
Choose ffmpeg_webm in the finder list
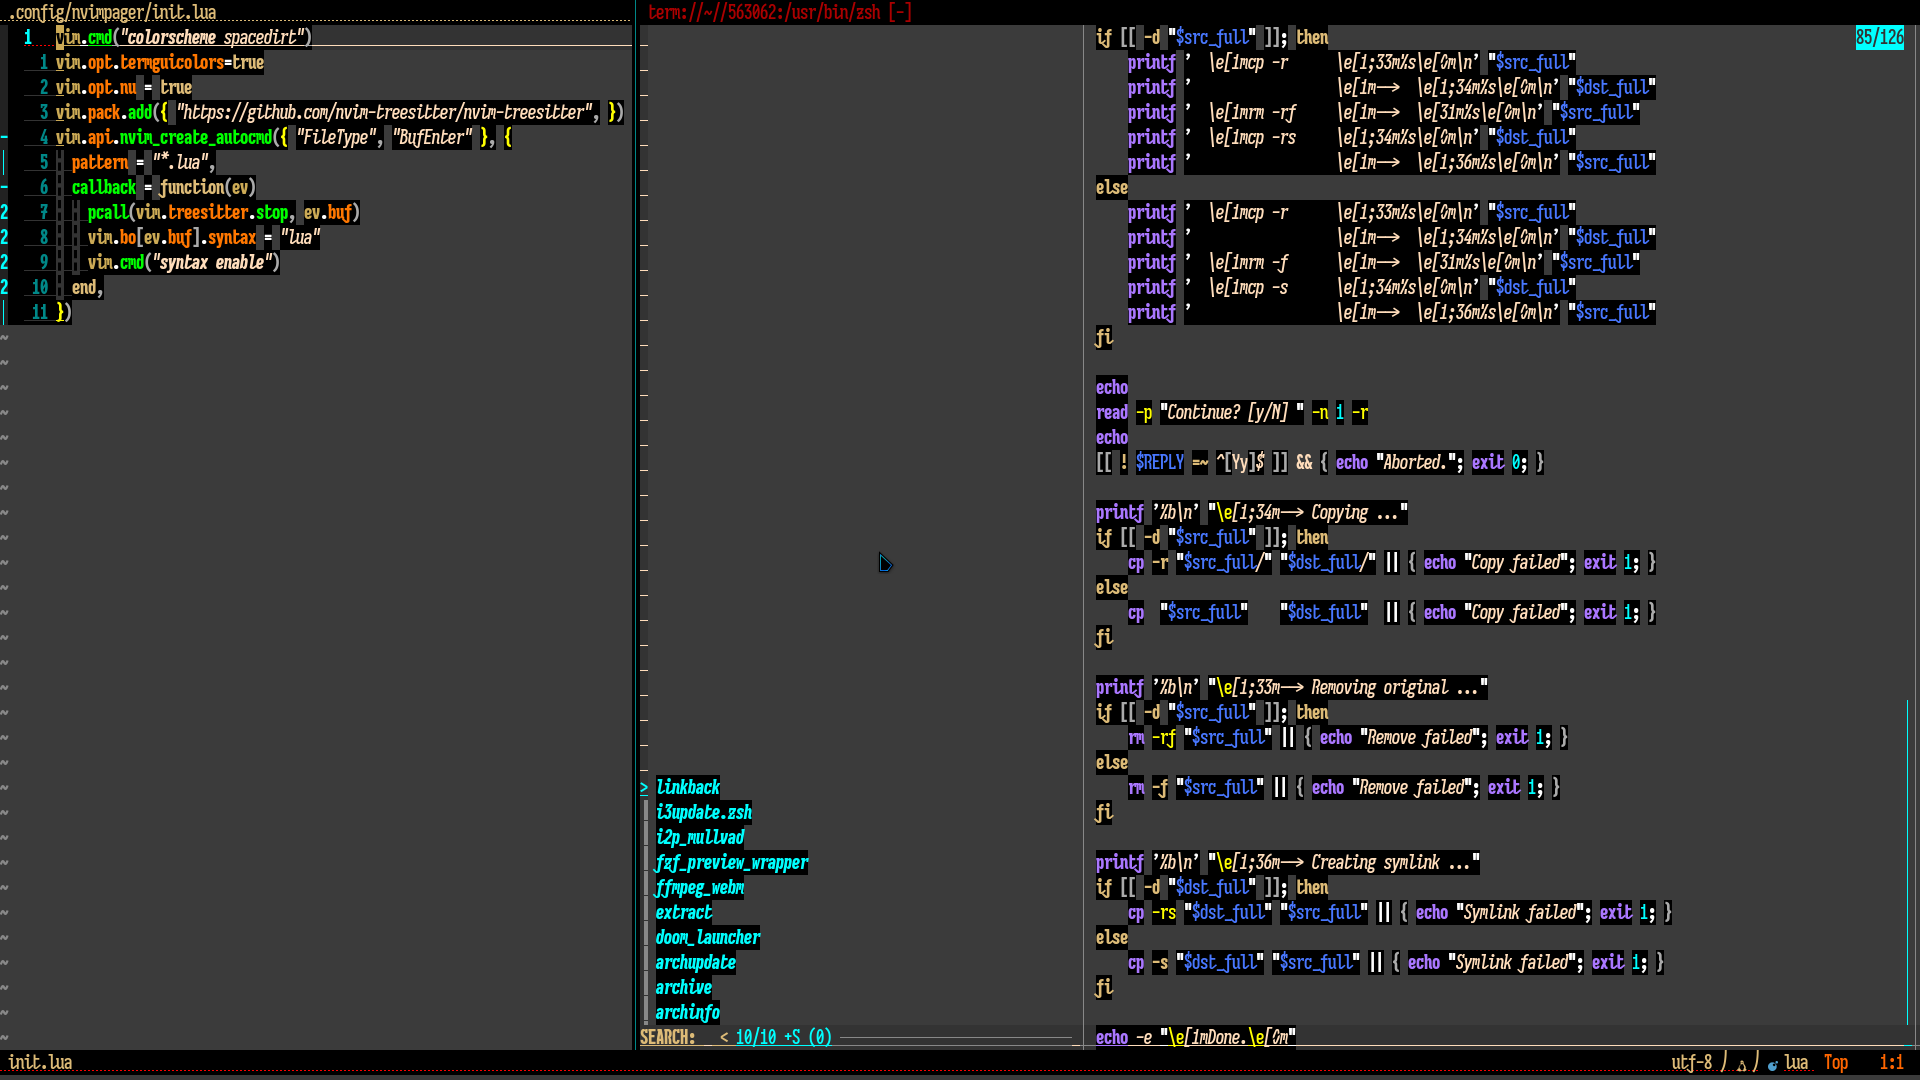(x=699, y=888)
